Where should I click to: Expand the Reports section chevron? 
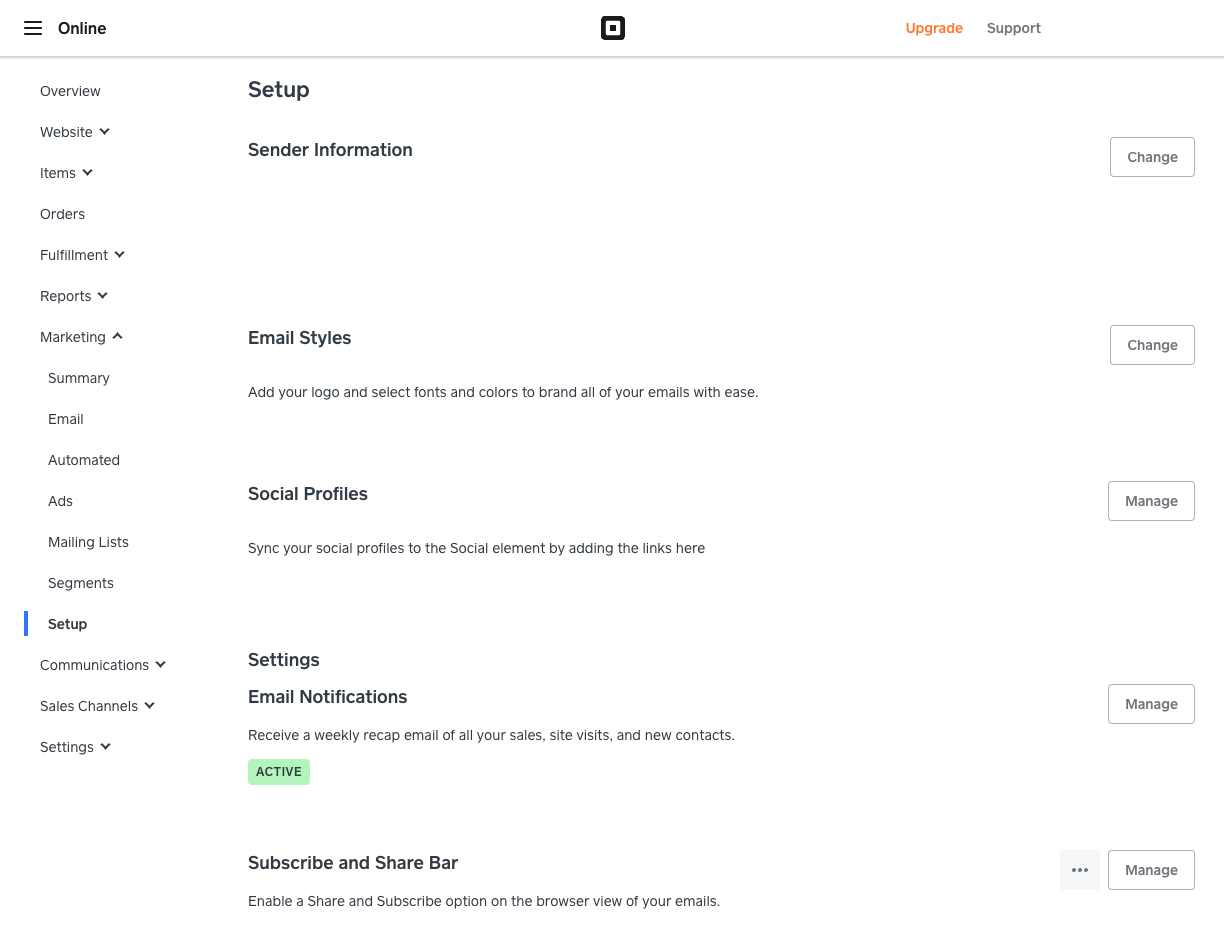[103, 296]
